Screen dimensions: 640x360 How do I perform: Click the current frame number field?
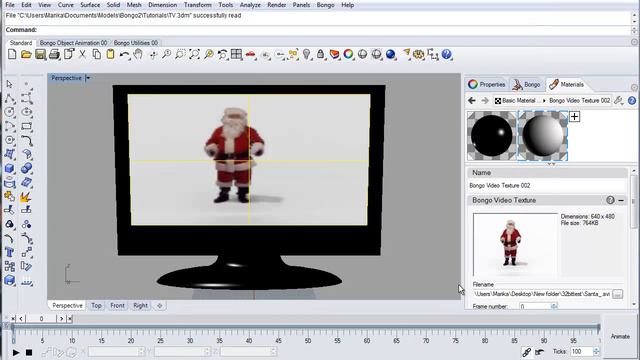(x=41, y=318)
